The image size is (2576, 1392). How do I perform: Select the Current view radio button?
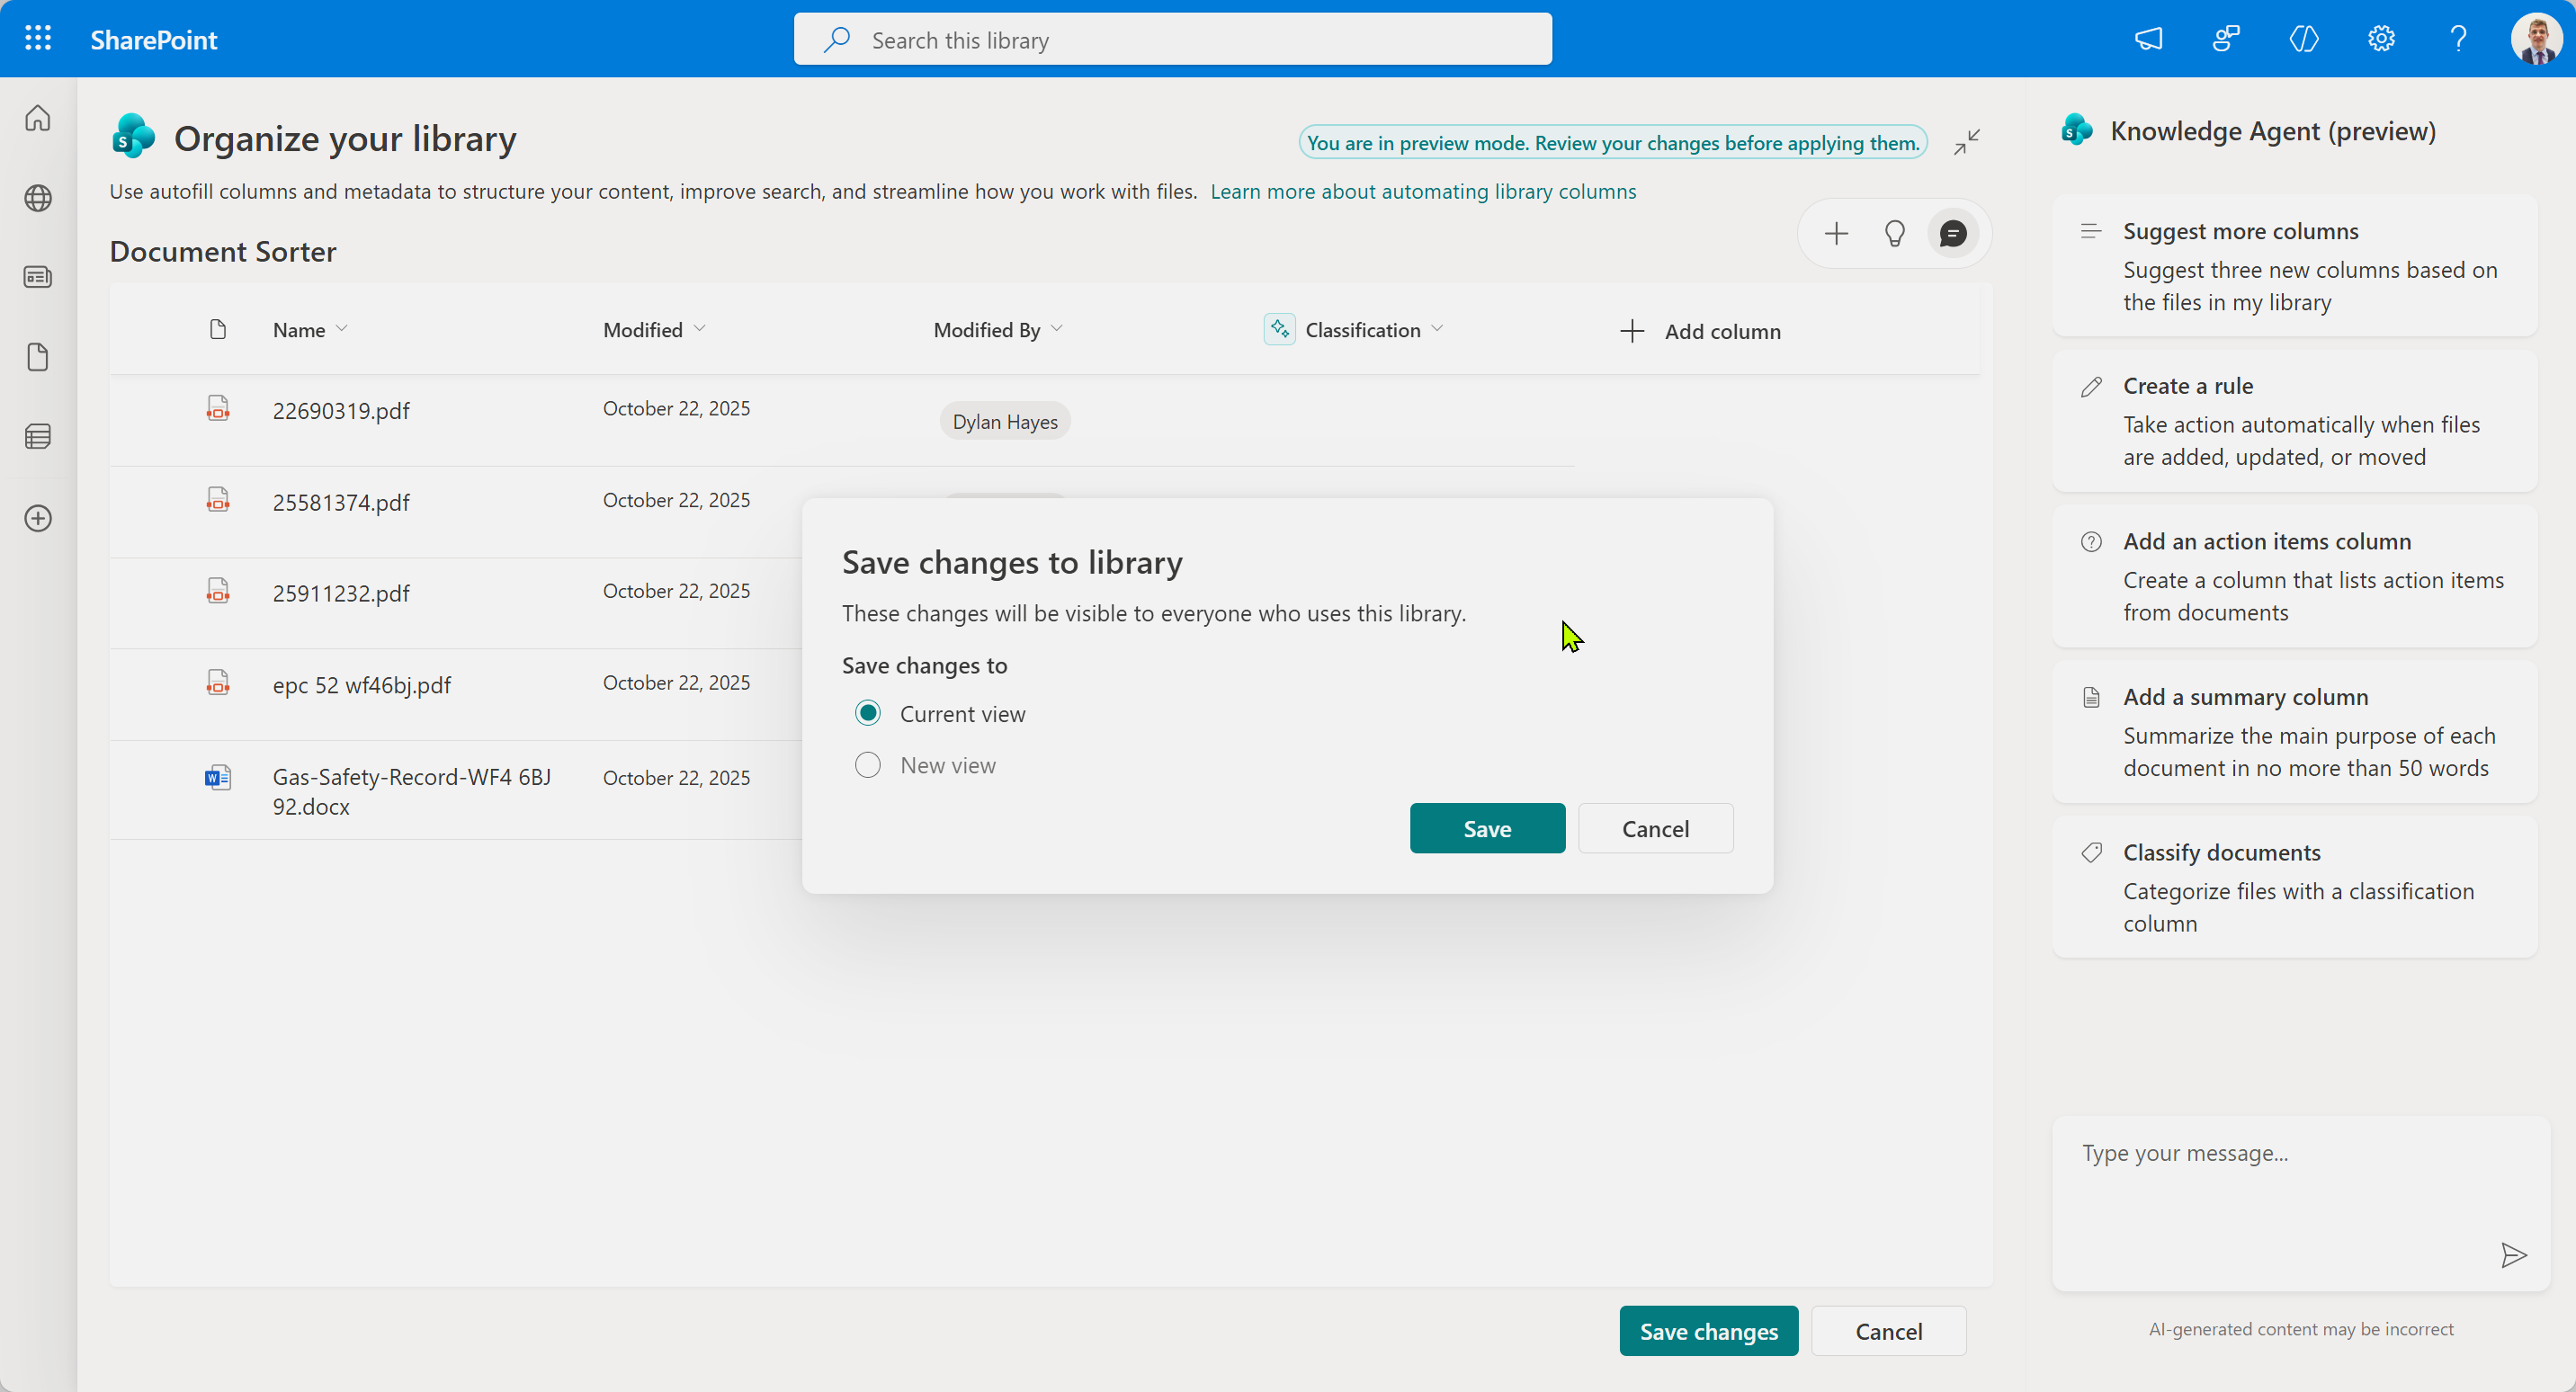tap(868, 713)
